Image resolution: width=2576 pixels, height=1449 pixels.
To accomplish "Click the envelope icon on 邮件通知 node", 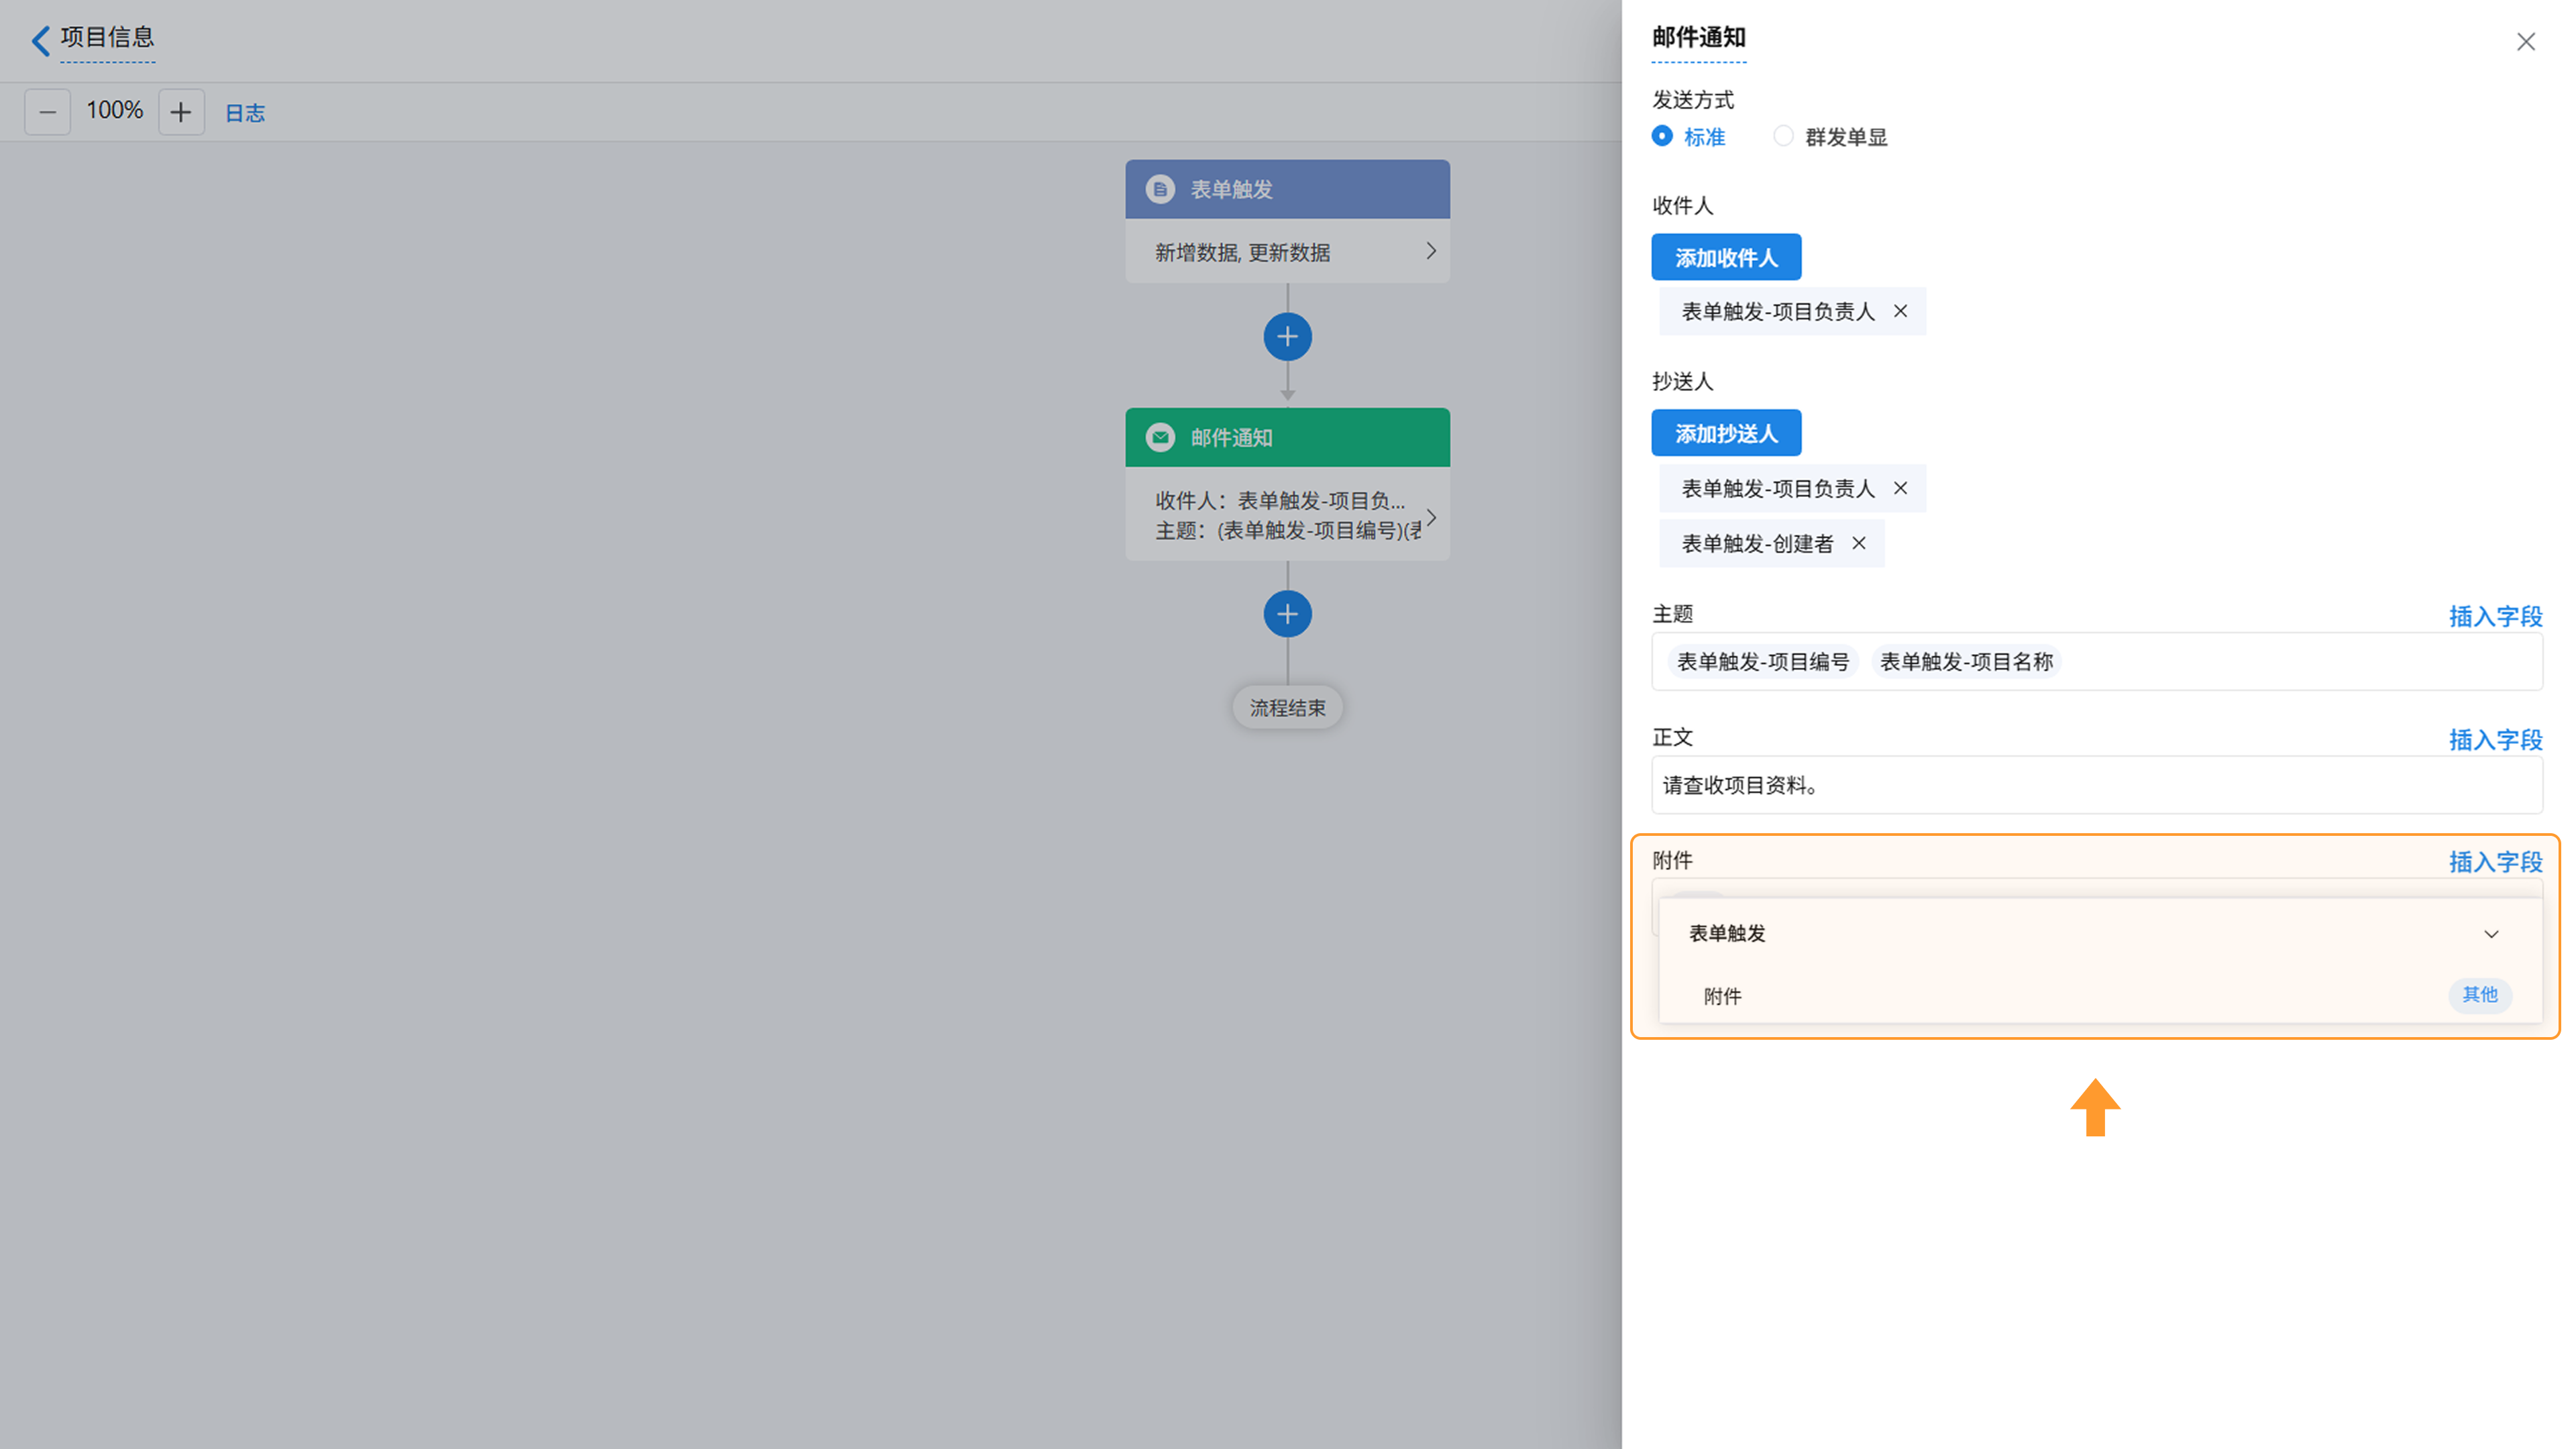I will point(1160,437).
